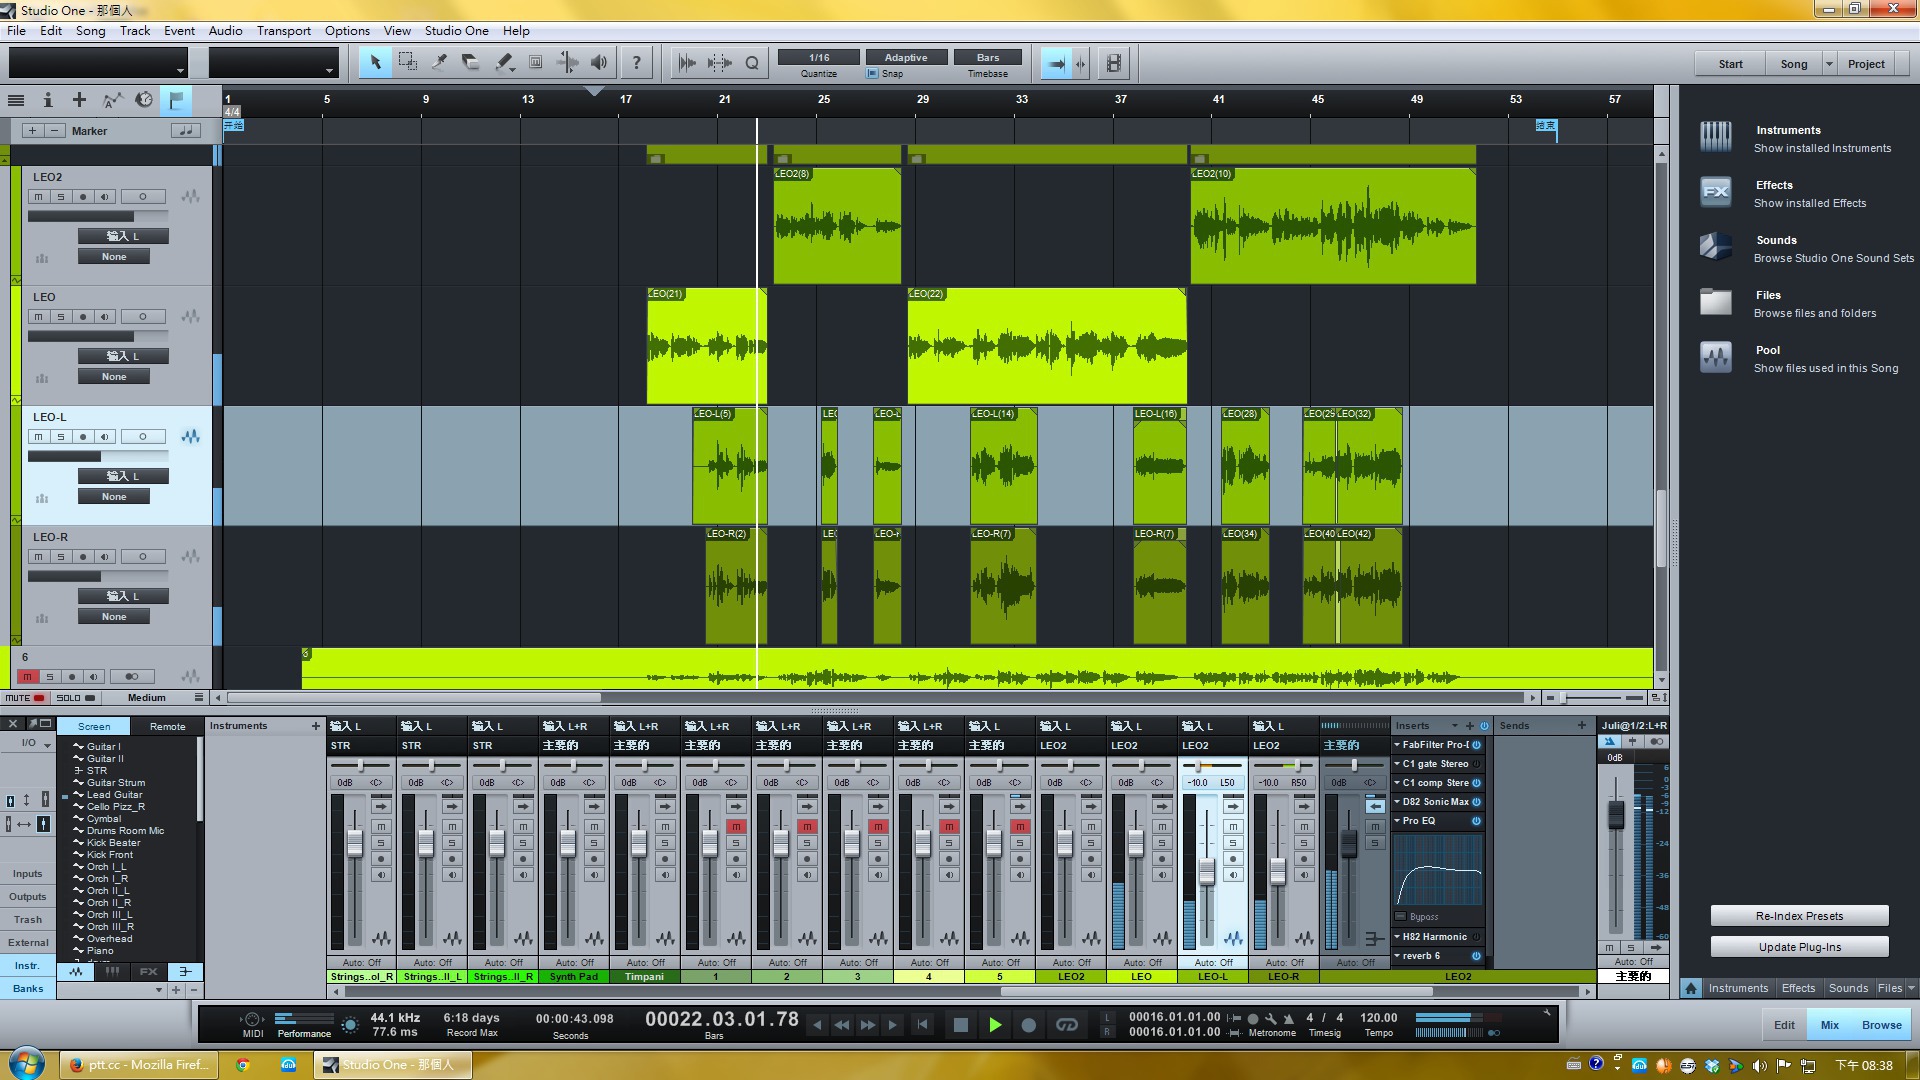Click the Add Tracks plus icon

(x=79, y=100)
